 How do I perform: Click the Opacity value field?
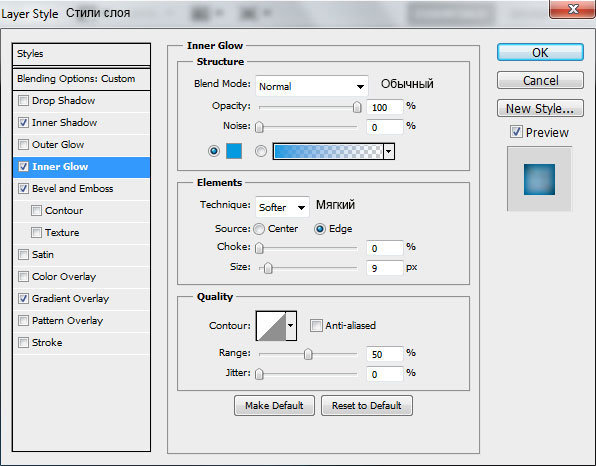384,107
